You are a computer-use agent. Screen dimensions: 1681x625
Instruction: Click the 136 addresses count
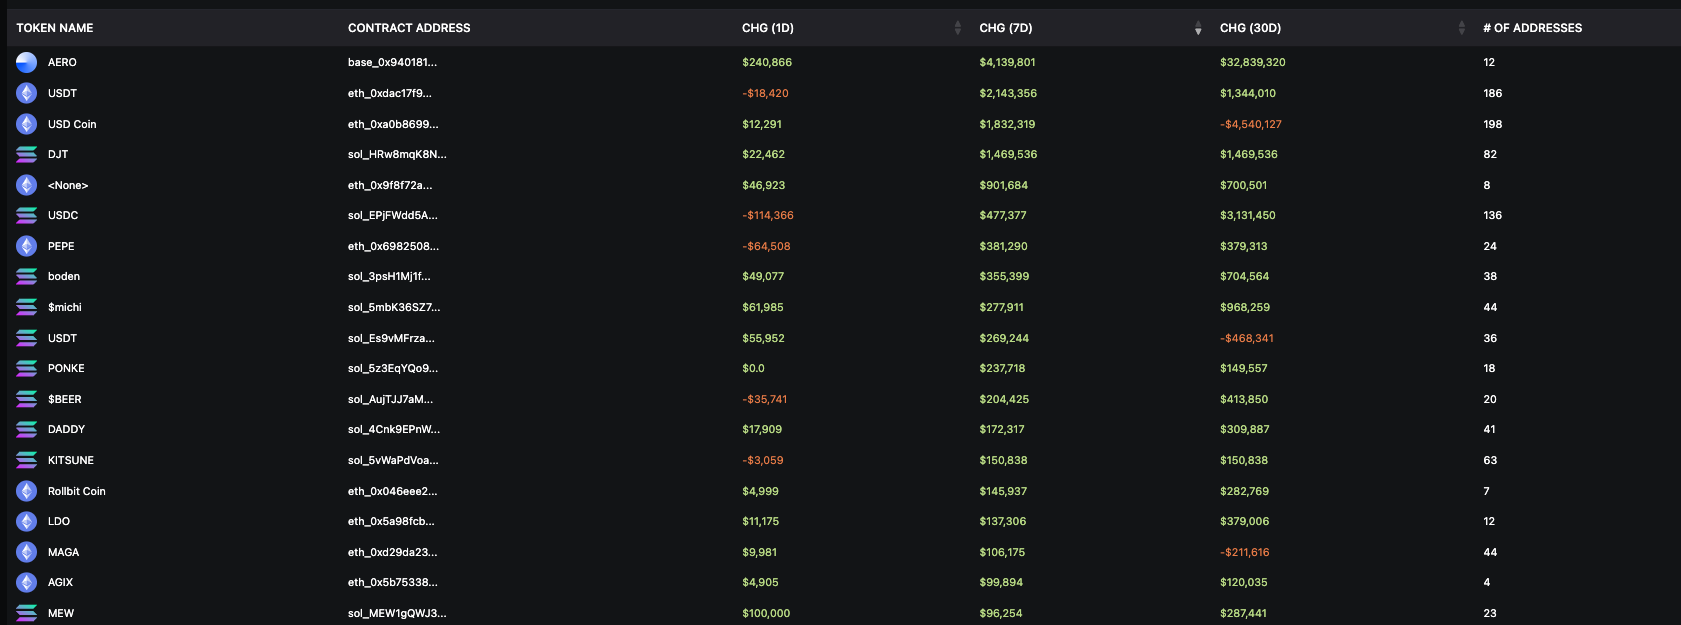[1493, 215]
